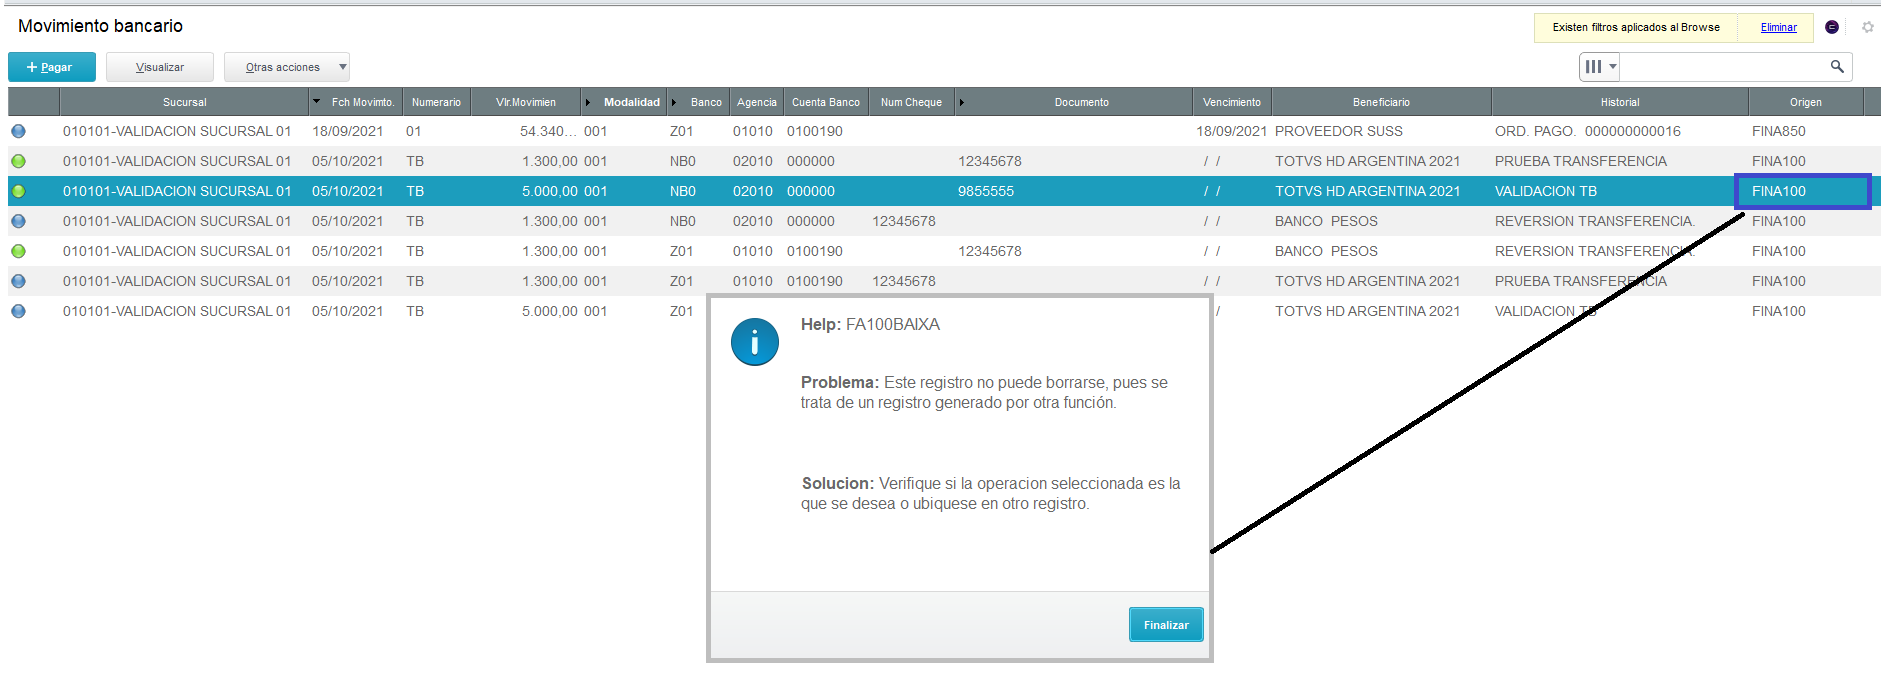Click the Eliminar filters link
This screenshot has width=1881, height=680.
(1778, 27)
